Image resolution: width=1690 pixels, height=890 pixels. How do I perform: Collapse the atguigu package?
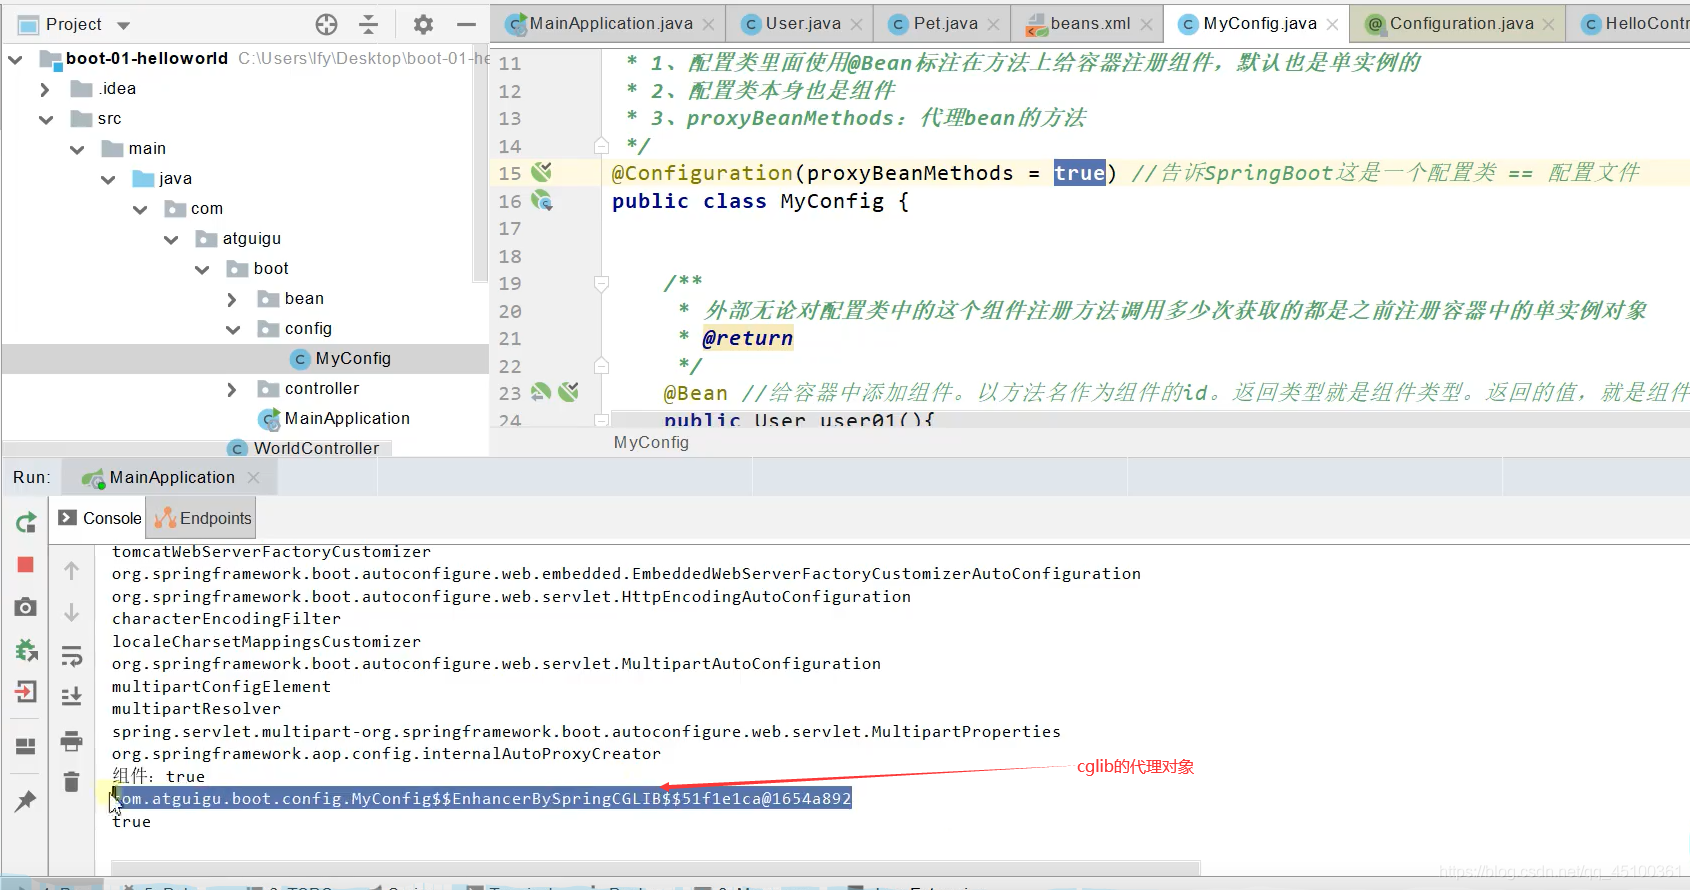(x=171, y=239)
